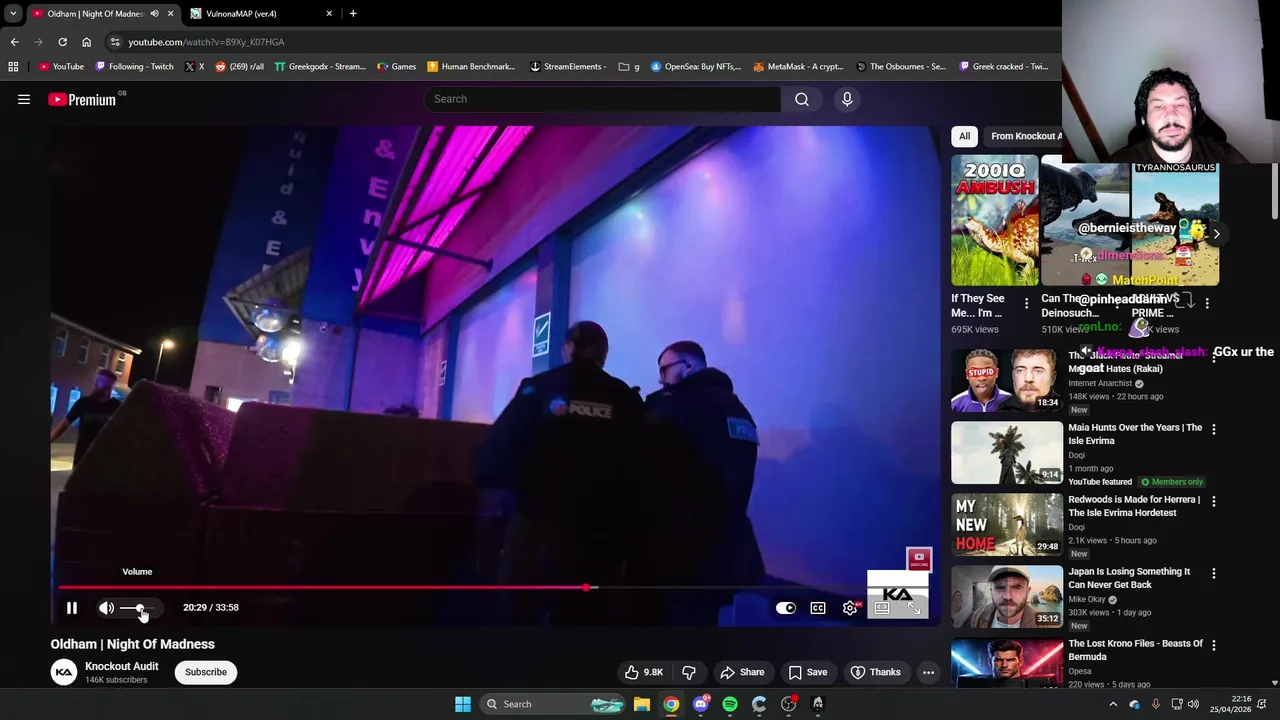This screenshot has height=720, width=1280.
Task: Click the YouTube search field
Action: click(x=603, y=99)
